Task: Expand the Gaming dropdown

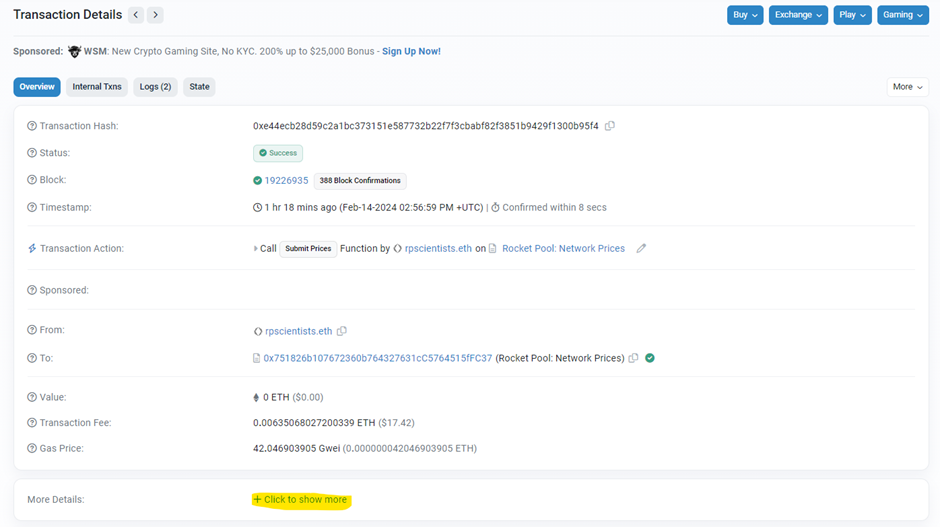Action: tap(902, 15)
